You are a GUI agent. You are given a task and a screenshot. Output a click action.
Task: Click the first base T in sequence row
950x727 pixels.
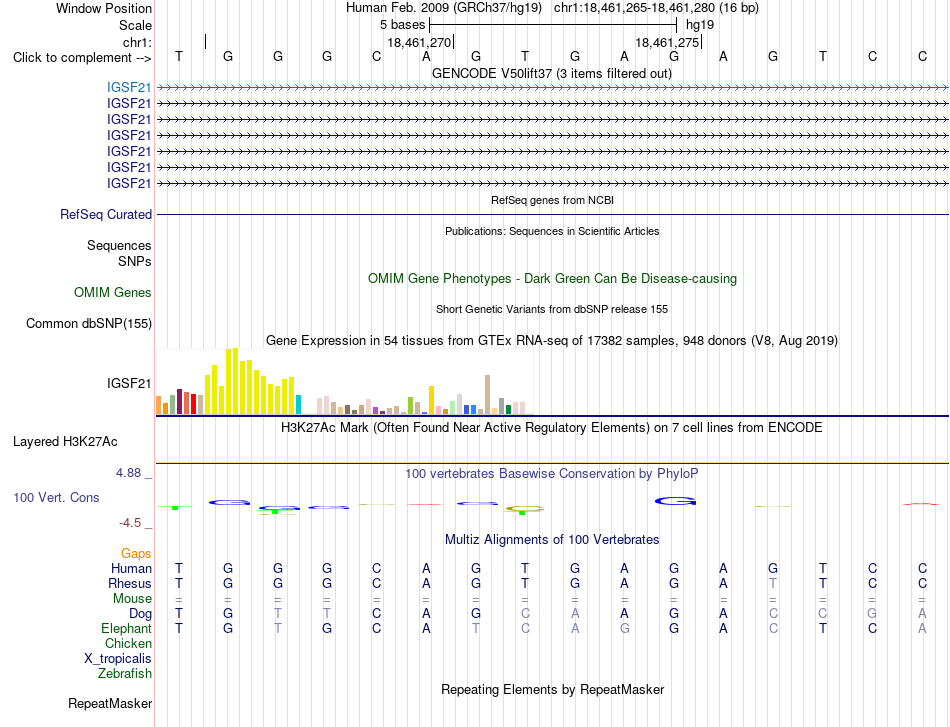click(x=179, y=56)
